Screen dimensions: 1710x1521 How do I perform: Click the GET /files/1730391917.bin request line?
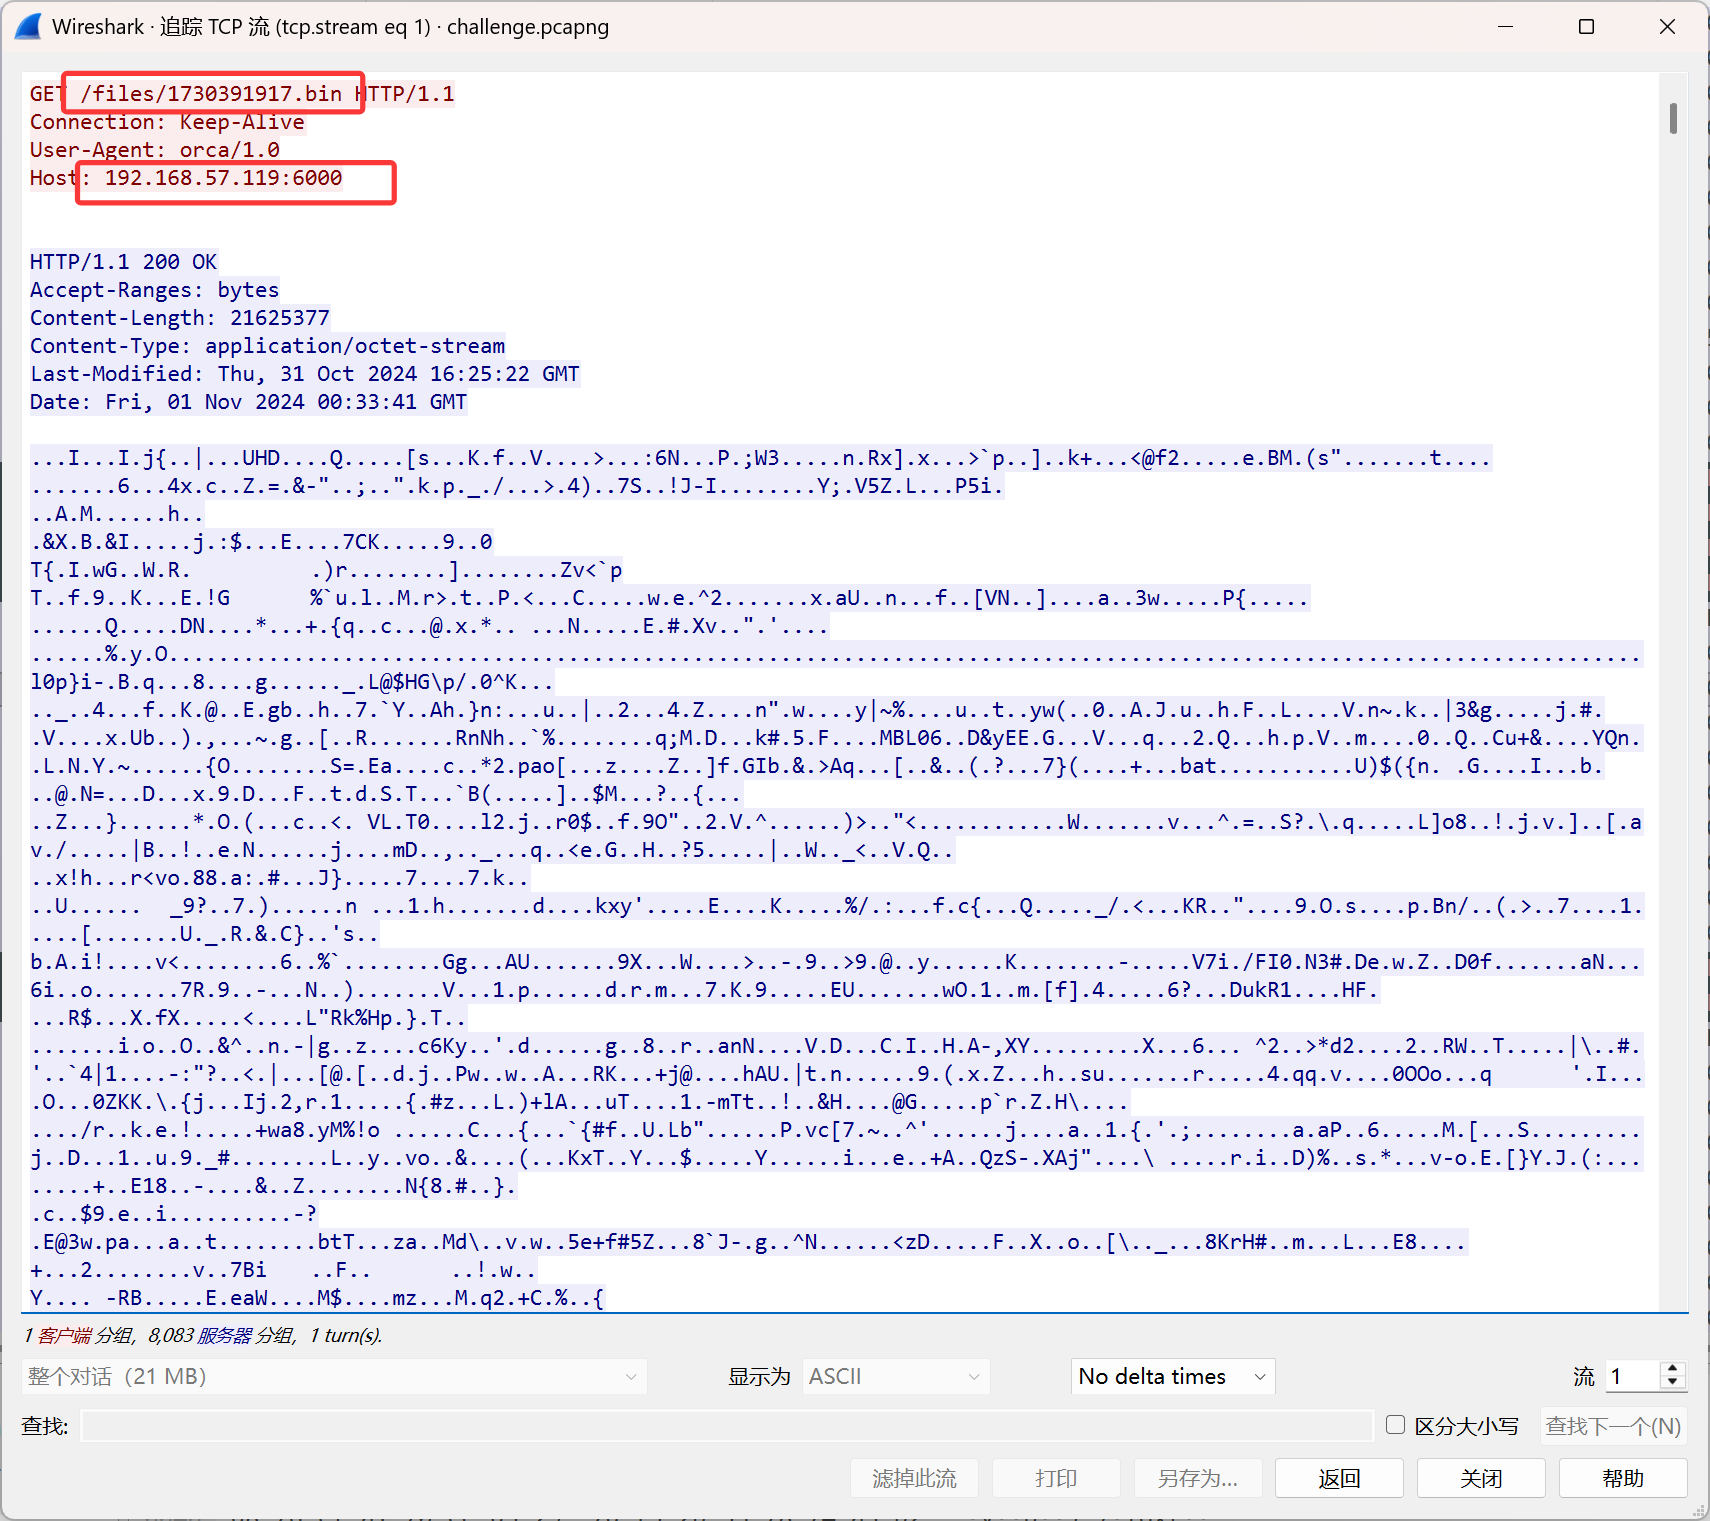tap(242, 94)
